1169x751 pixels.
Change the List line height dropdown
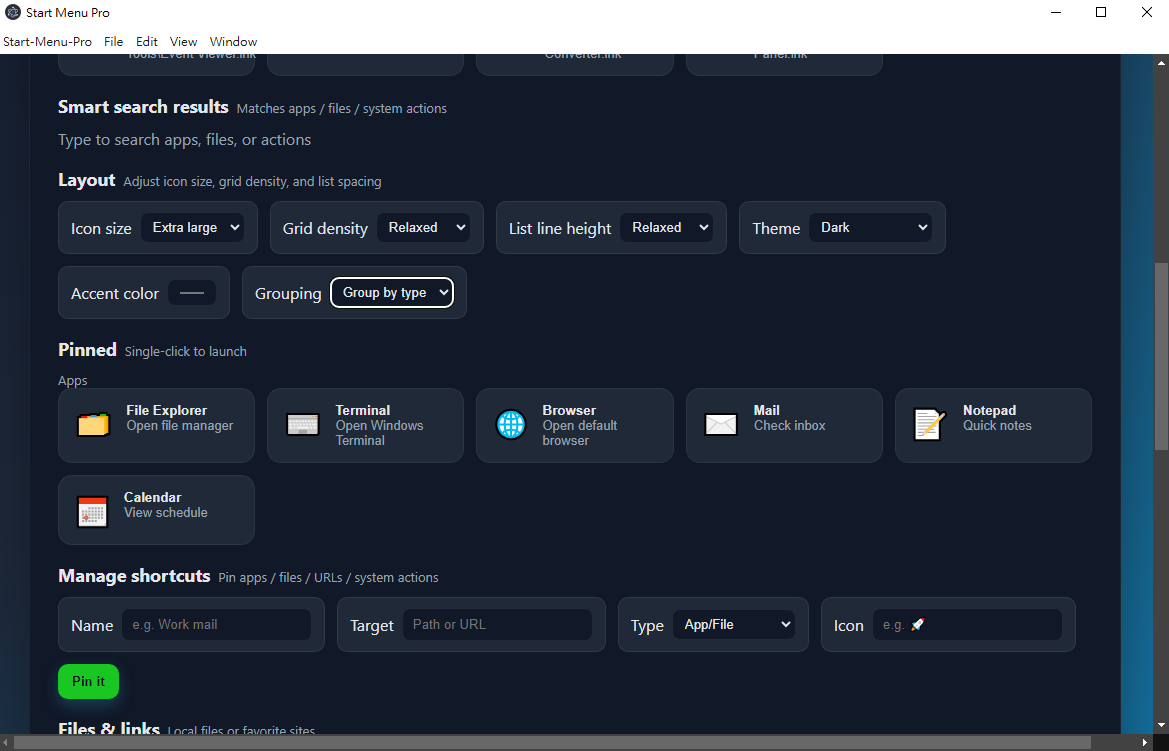click(x=666, y=228)
